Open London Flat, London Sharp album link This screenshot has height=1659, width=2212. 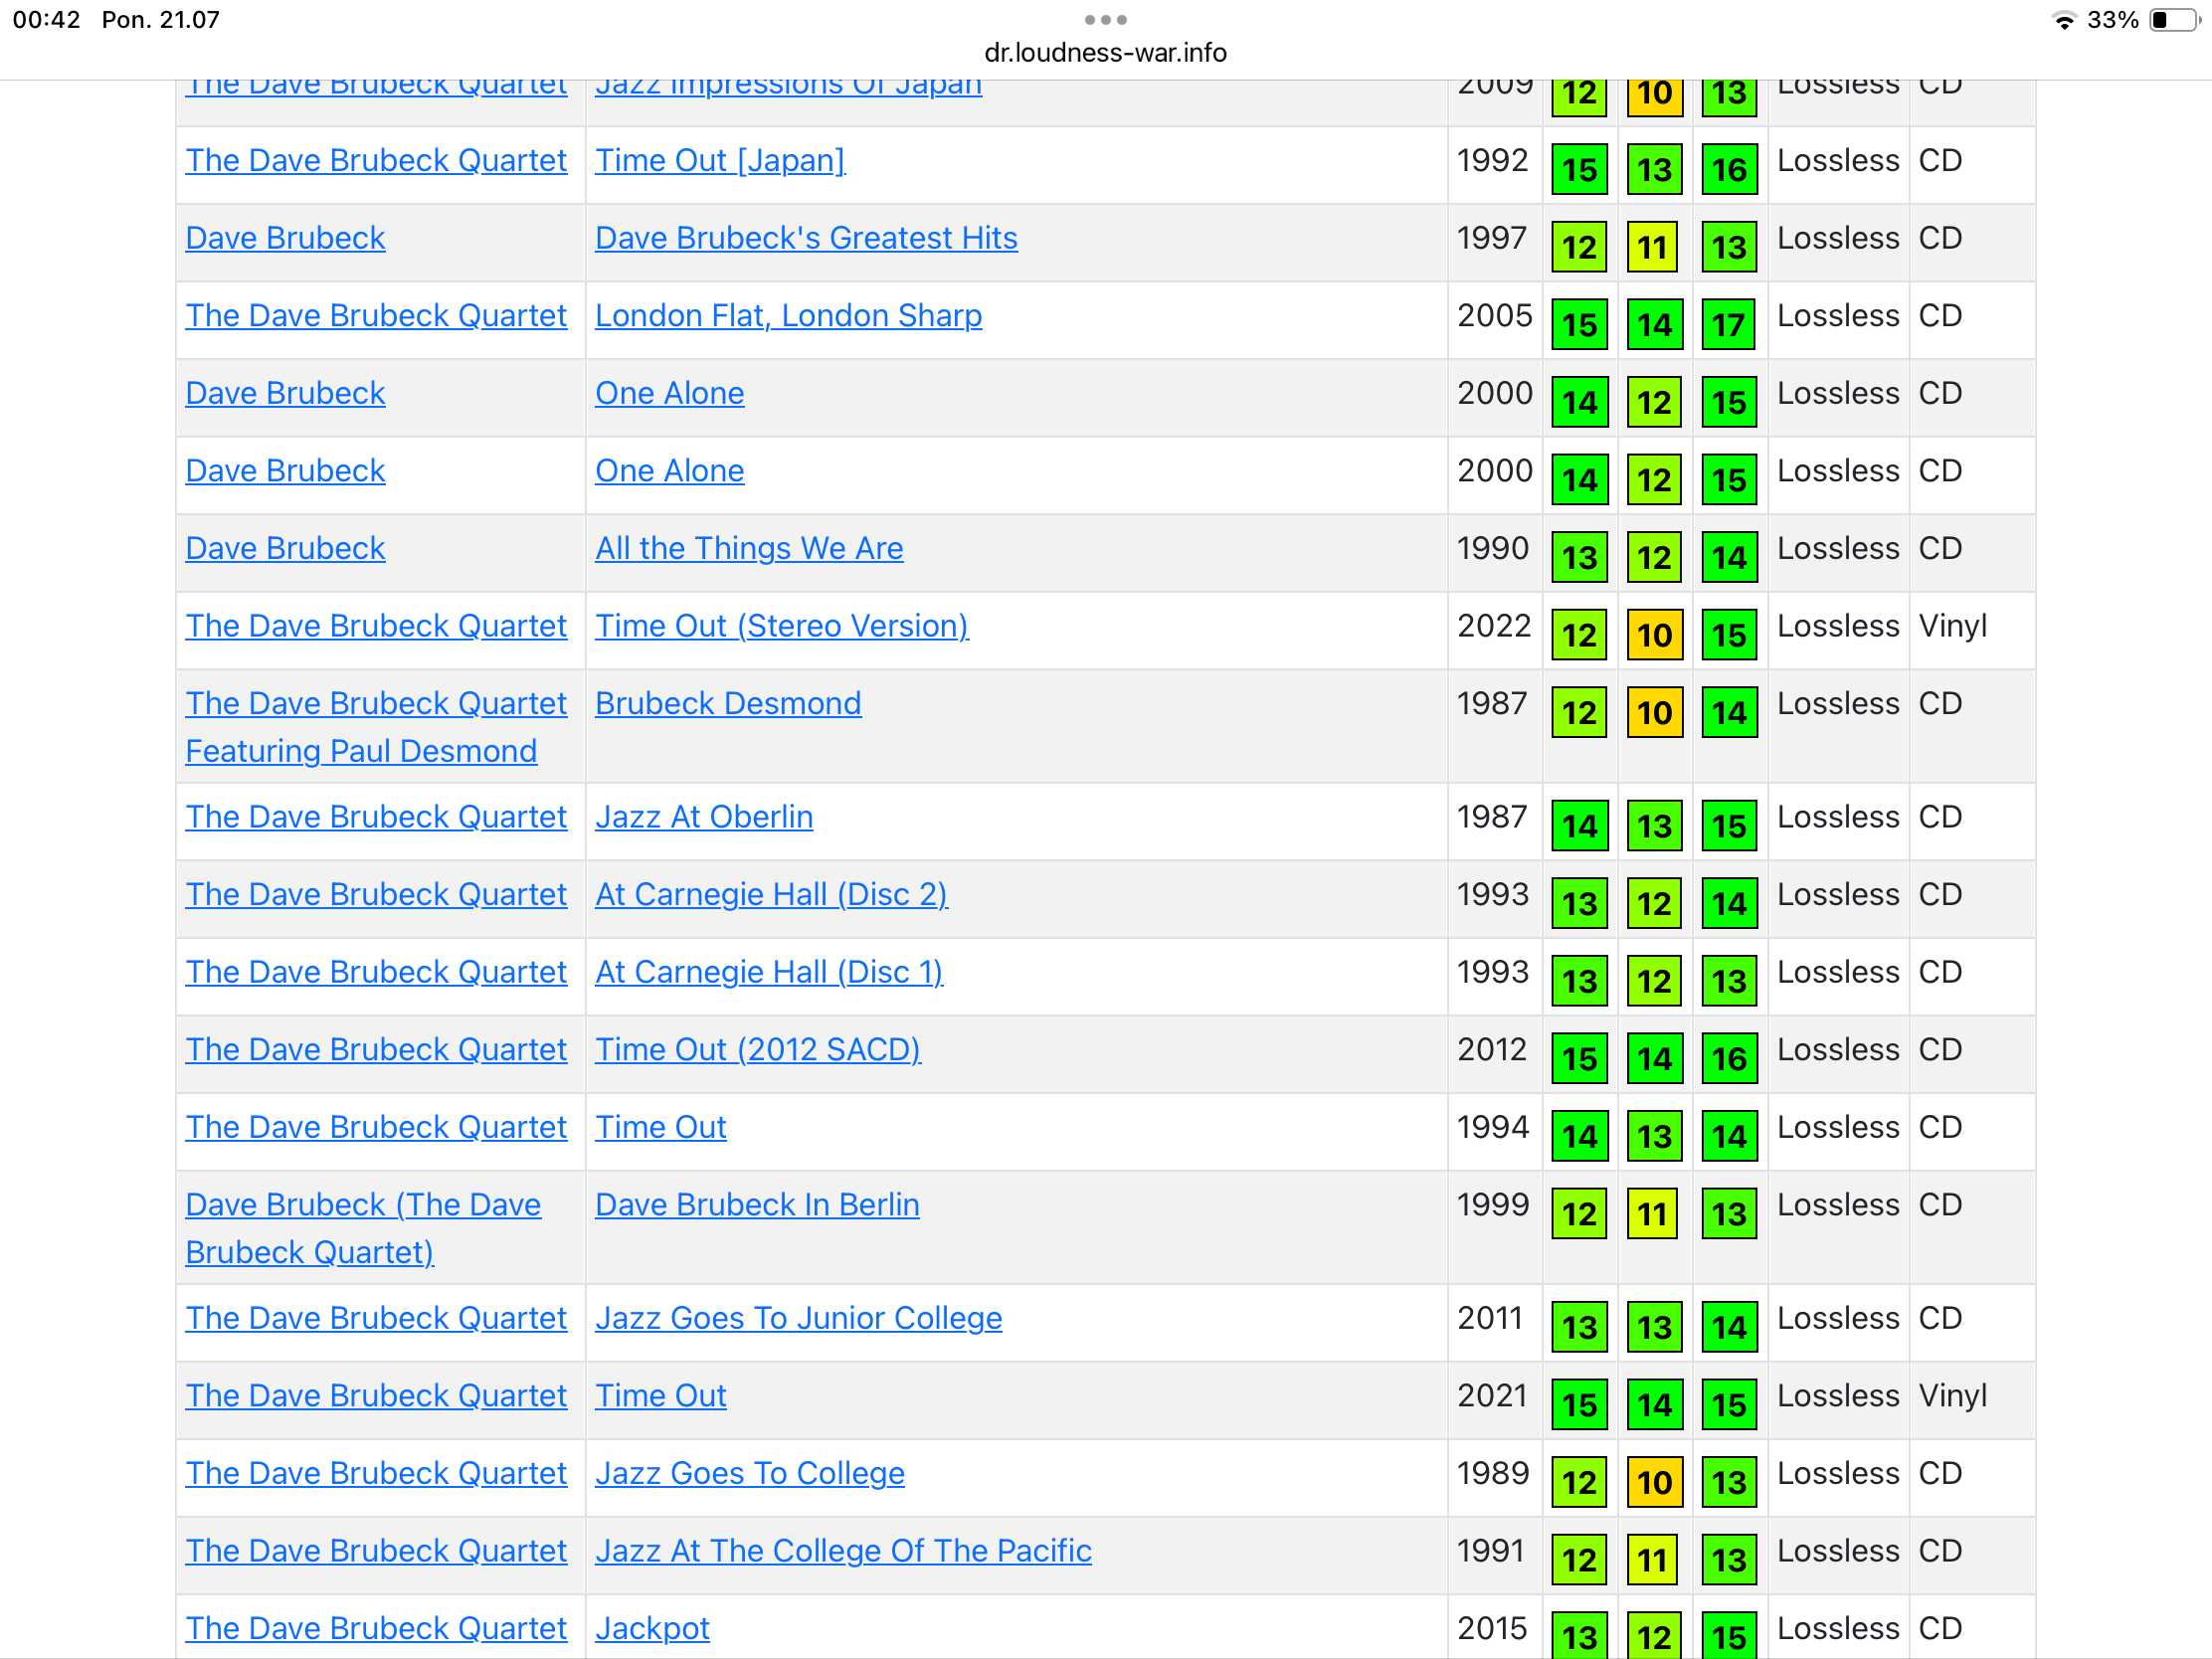pos(788,315)
